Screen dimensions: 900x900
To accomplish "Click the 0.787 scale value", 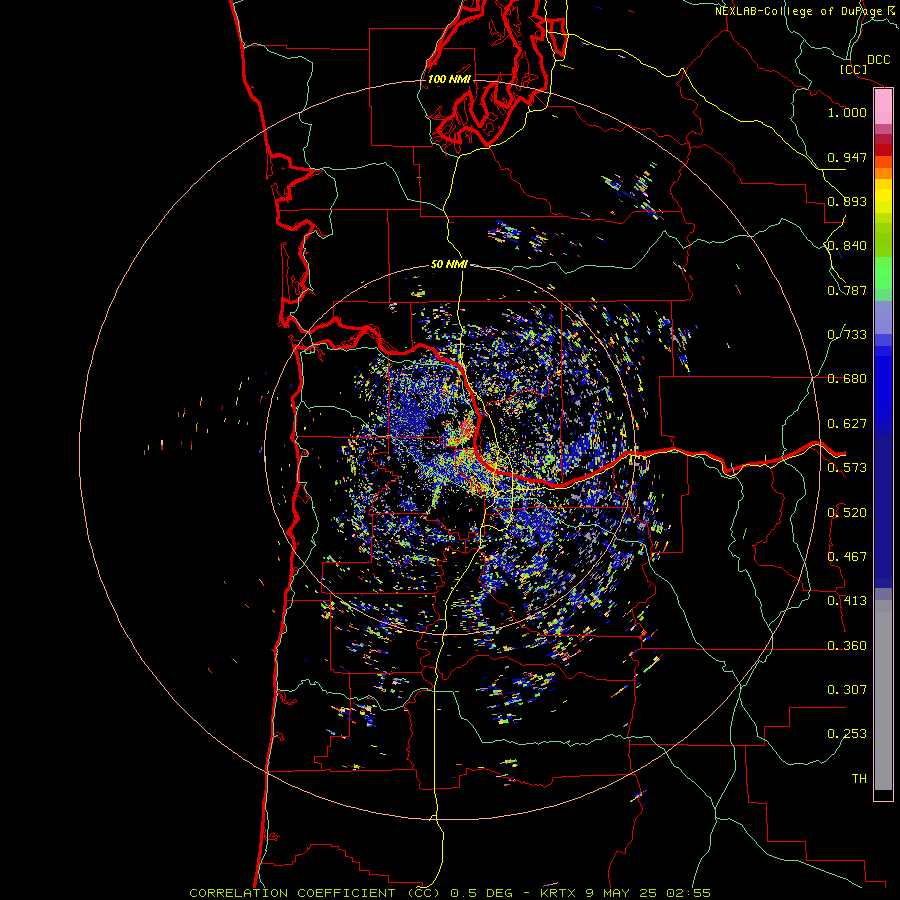I will (847, 290).
